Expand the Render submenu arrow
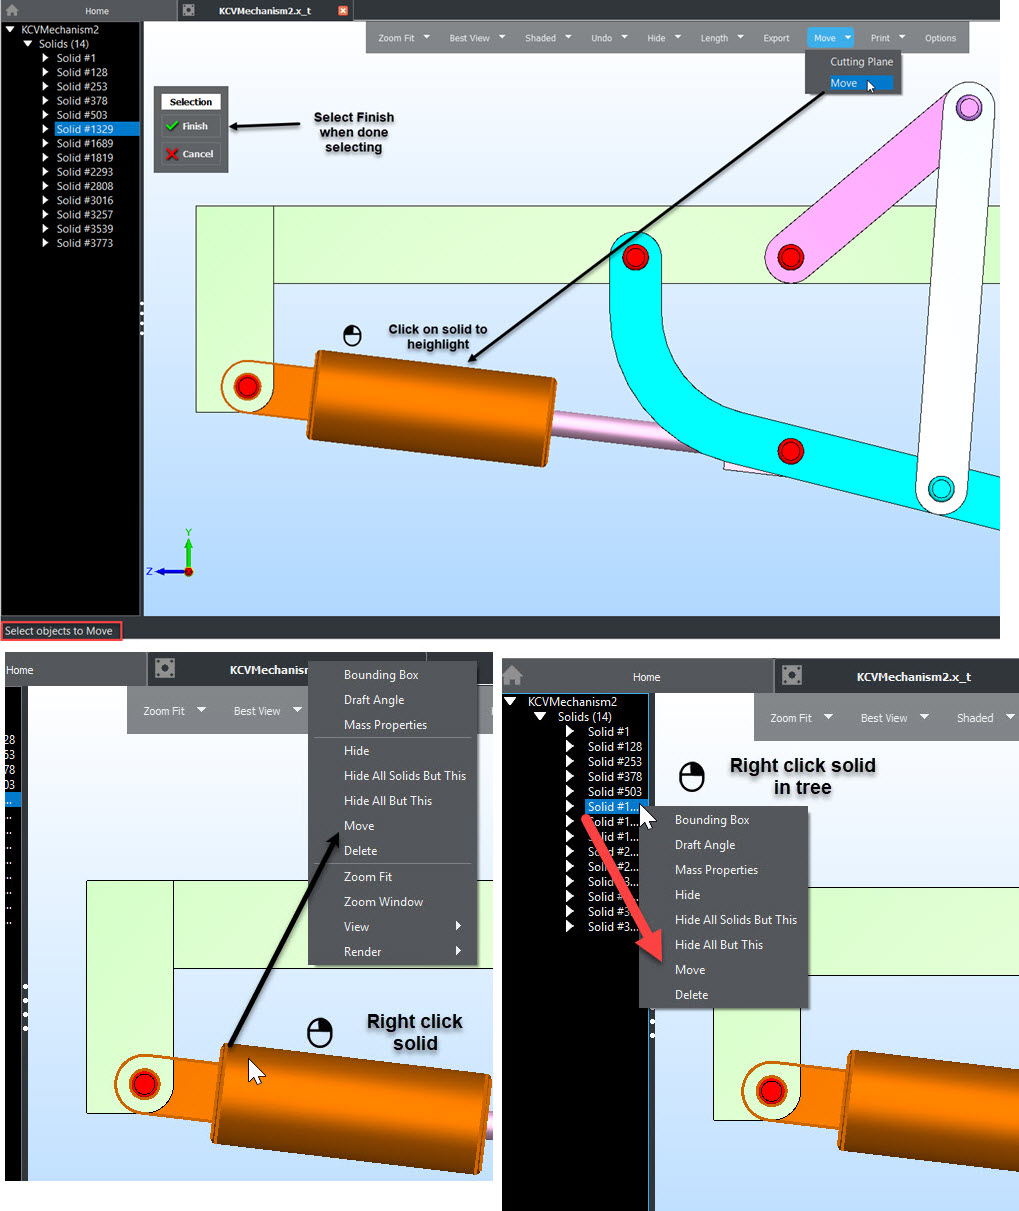This screenshot has height=1211, width=1019. (x=458, y=951)
